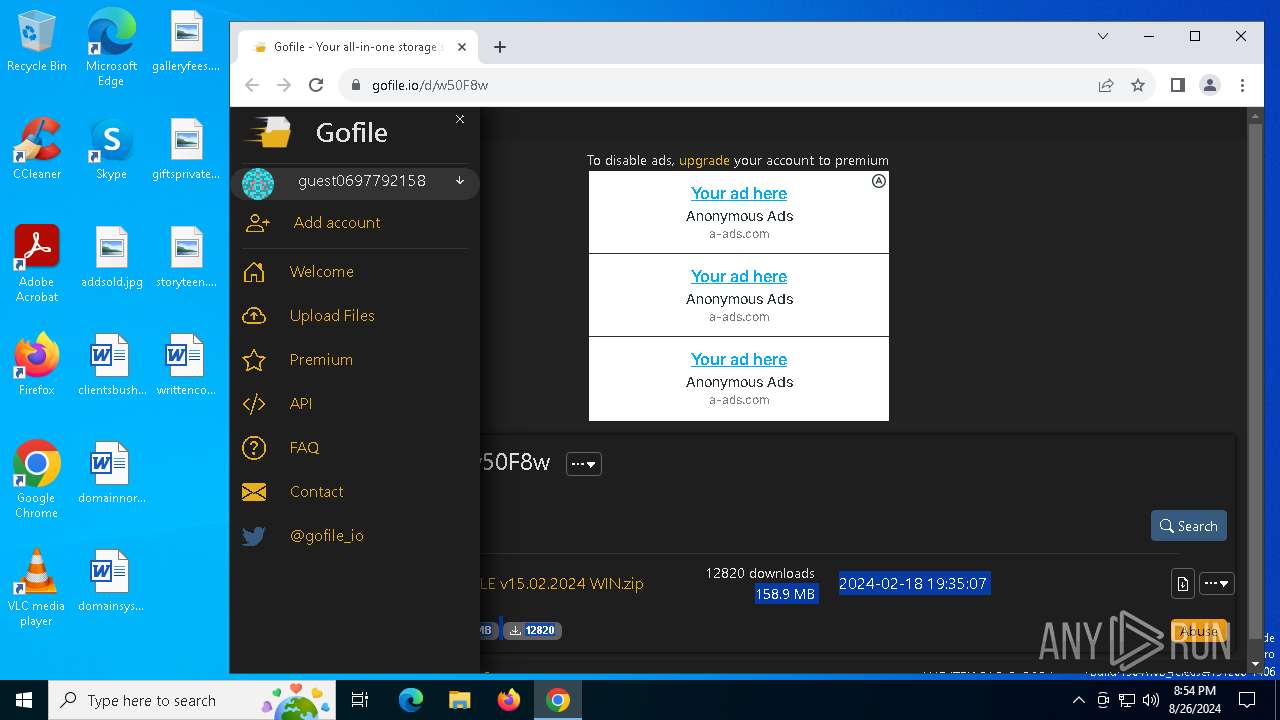Click the Welcome home icon
The width and height of the screenshot is (1280, 720).
coord(254,272)
